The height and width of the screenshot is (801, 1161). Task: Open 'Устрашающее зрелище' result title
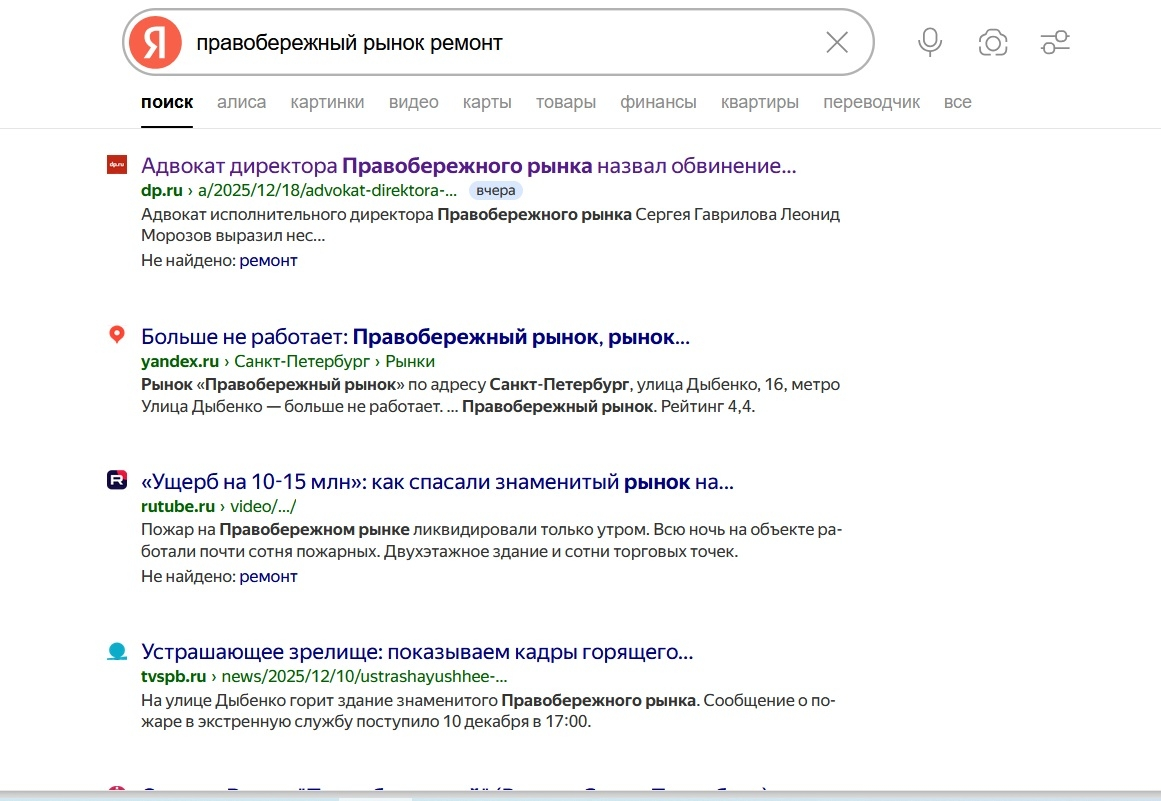coord(417,652)
